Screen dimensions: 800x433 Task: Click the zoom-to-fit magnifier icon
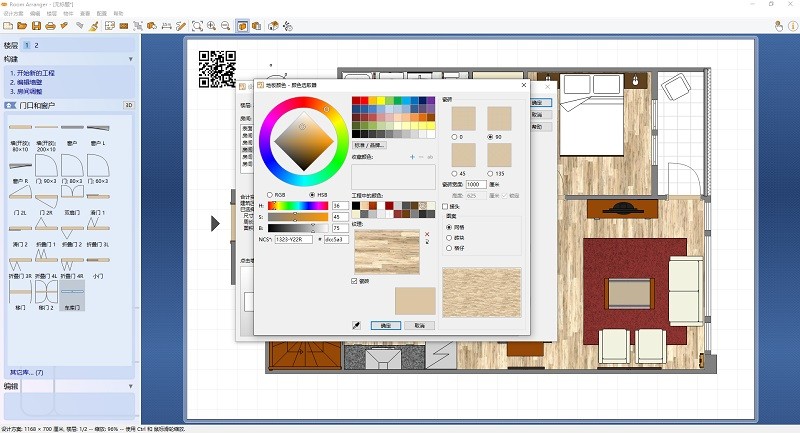click(x=197, y=26)
